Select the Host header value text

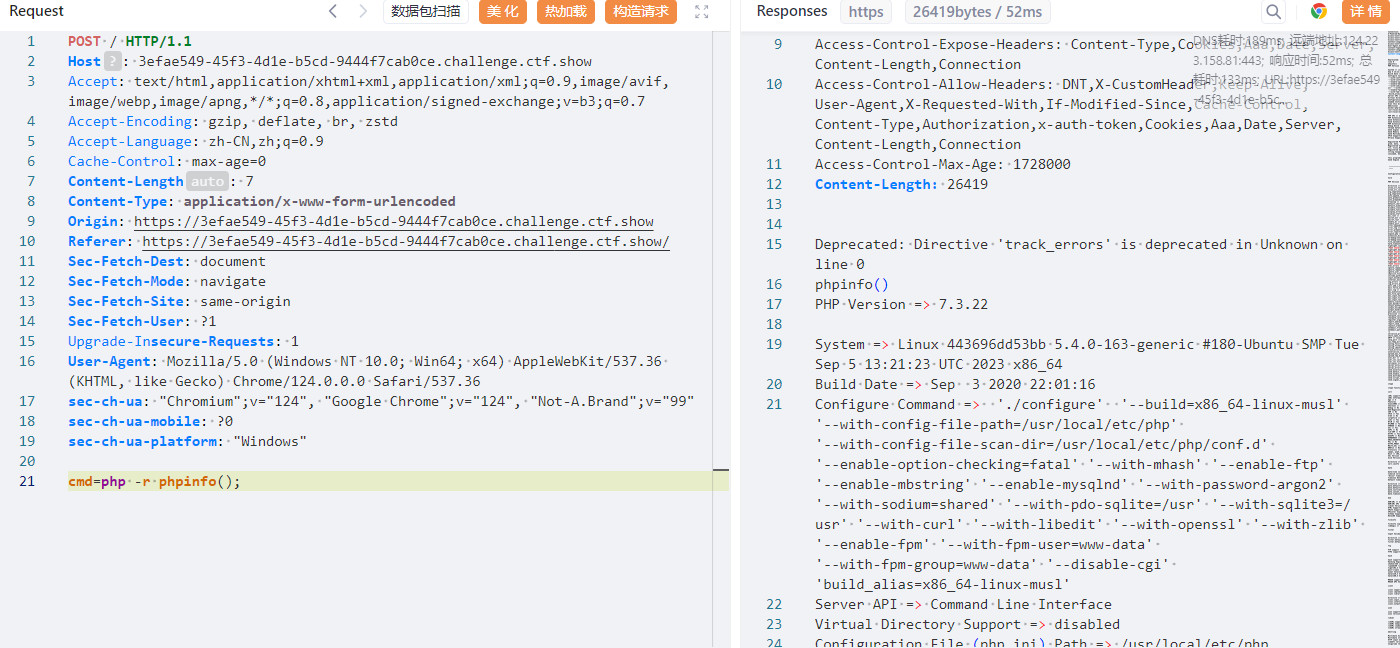[x=365, y=61]
